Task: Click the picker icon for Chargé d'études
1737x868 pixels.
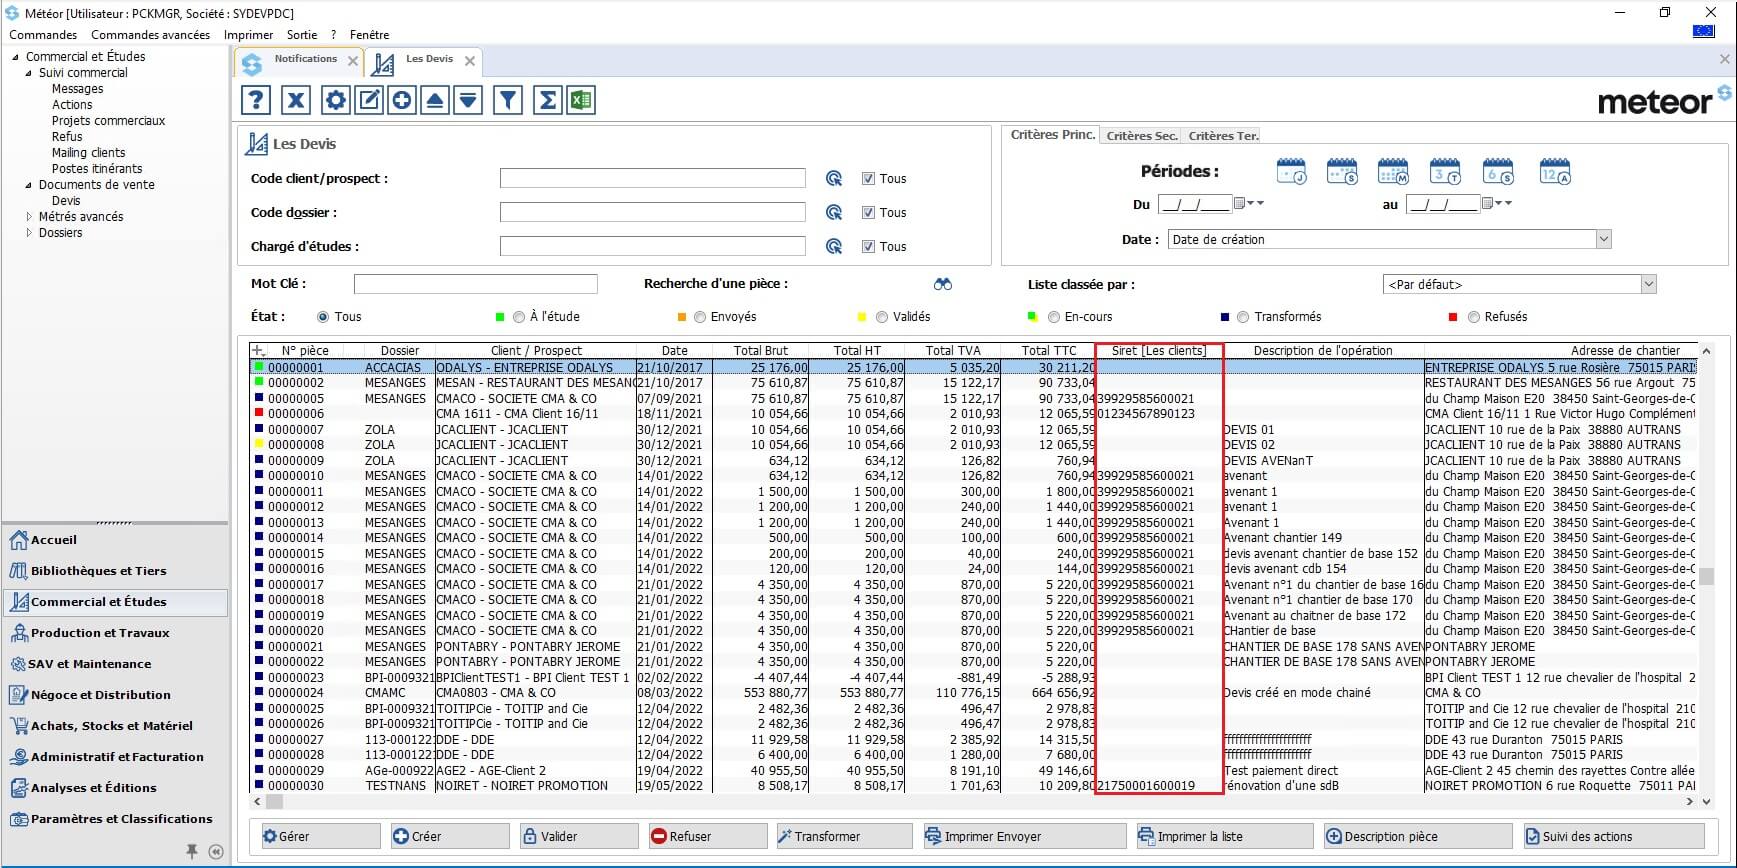Action: (x=833, y=247)
